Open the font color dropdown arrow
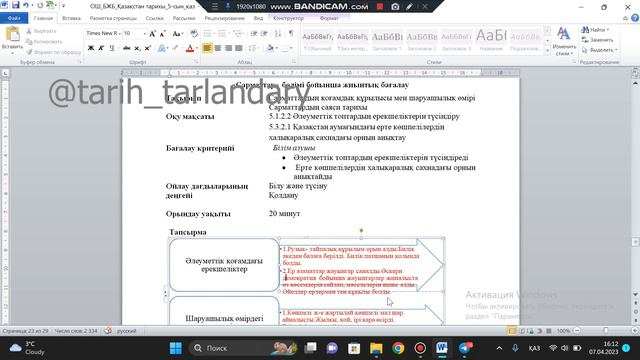Viewport: 640px width, 360px height. pos(197,48)
